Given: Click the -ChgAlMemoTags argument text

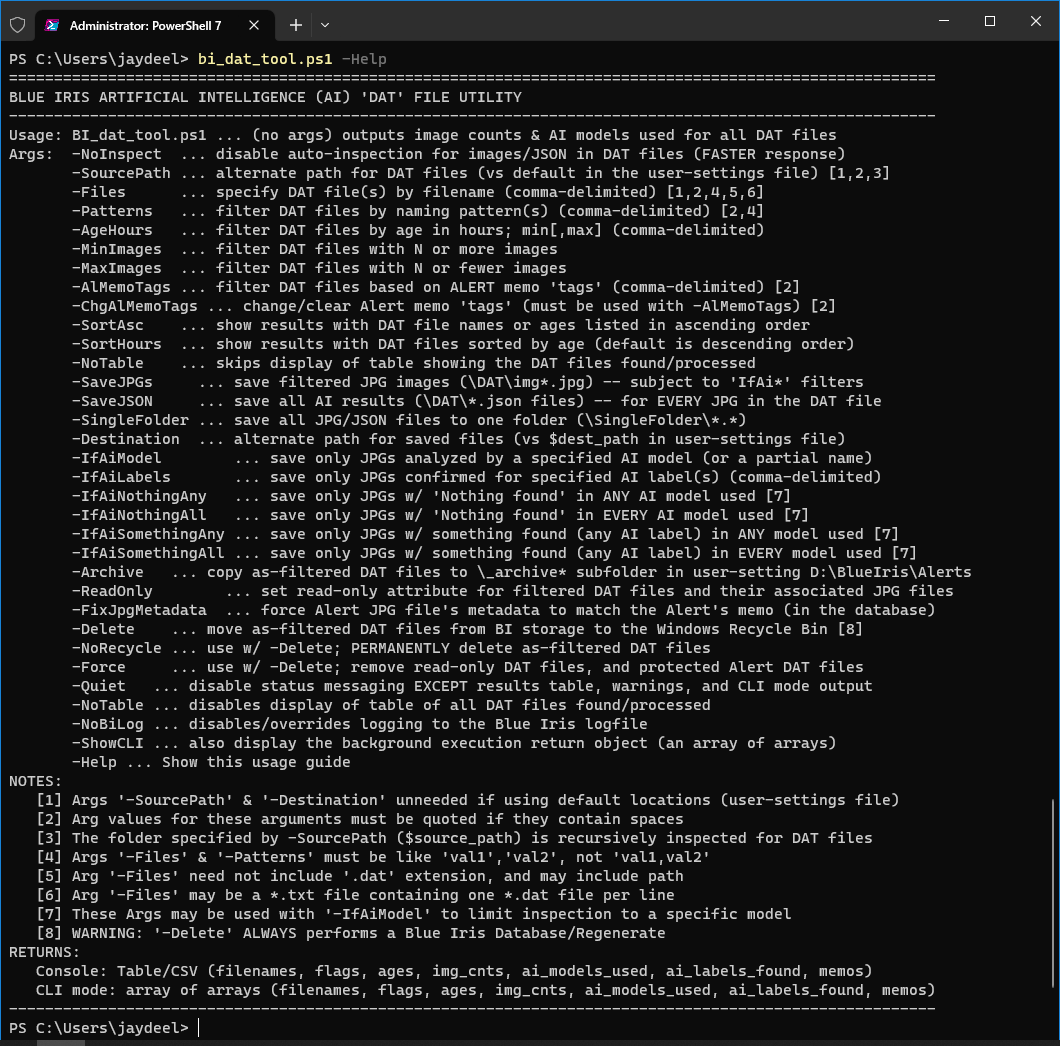Looking at the screenshot, I should click(135, 306).
